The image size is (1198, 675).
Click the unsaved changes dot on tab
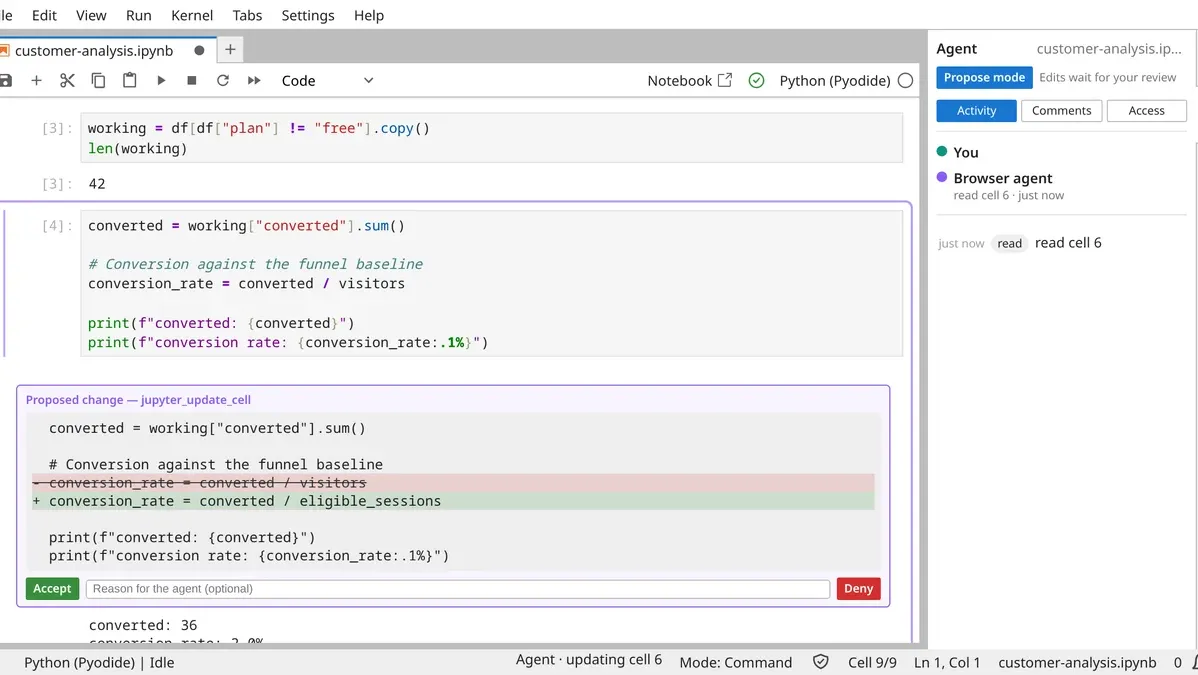pos(199,50)
